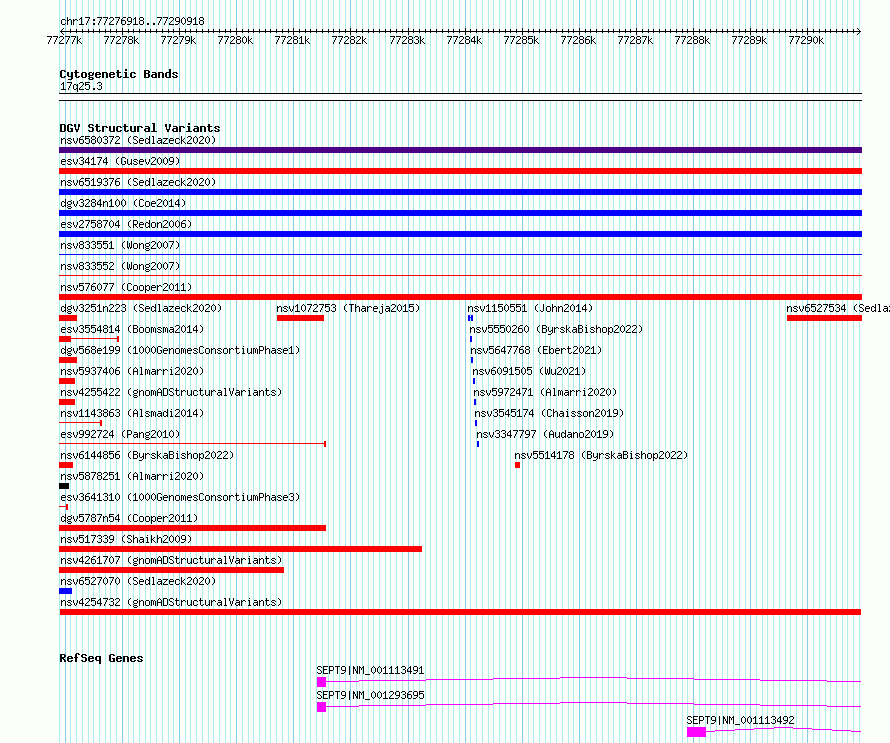Open nsv833551 (Wong2007) variant entry

point(120,245)
